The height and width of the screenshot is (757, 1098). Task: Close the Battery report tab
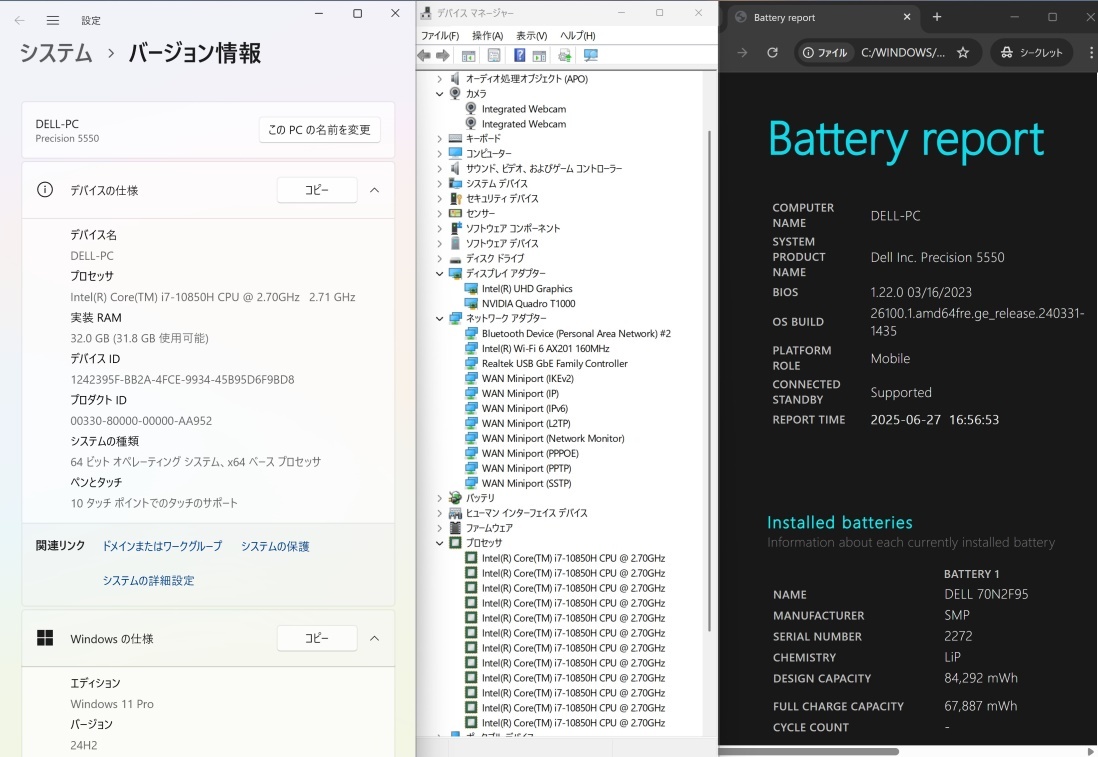point(907,17)
